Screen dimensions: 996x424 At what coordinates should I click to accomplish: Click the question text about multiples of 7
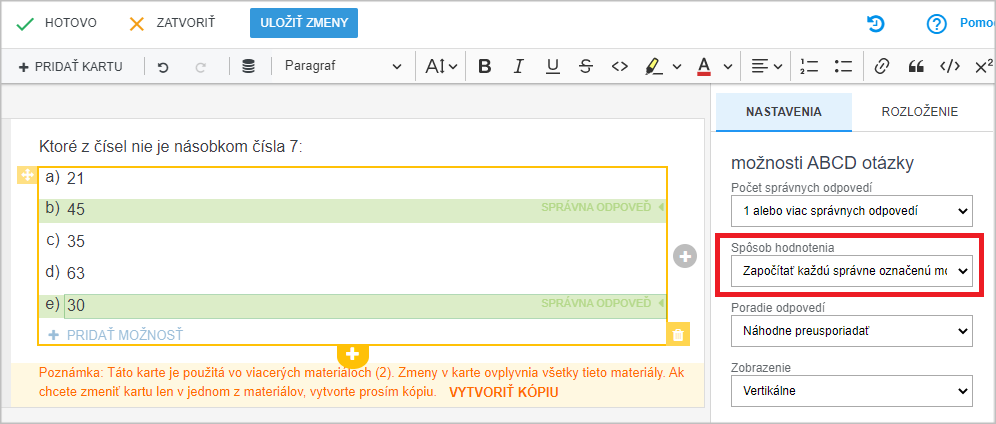pyautogui.click(x=172, y=148)
